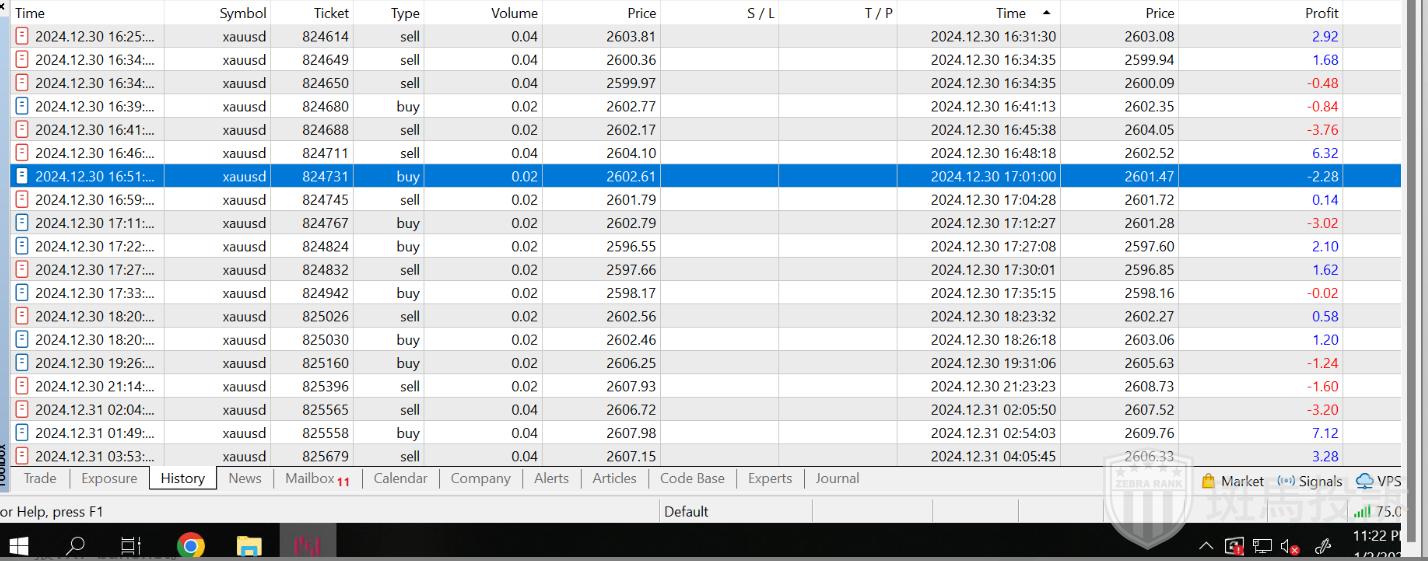Screen dimensions: 1428x561
Task: Sort history by Profit column header
Action: pos(1320,13)
